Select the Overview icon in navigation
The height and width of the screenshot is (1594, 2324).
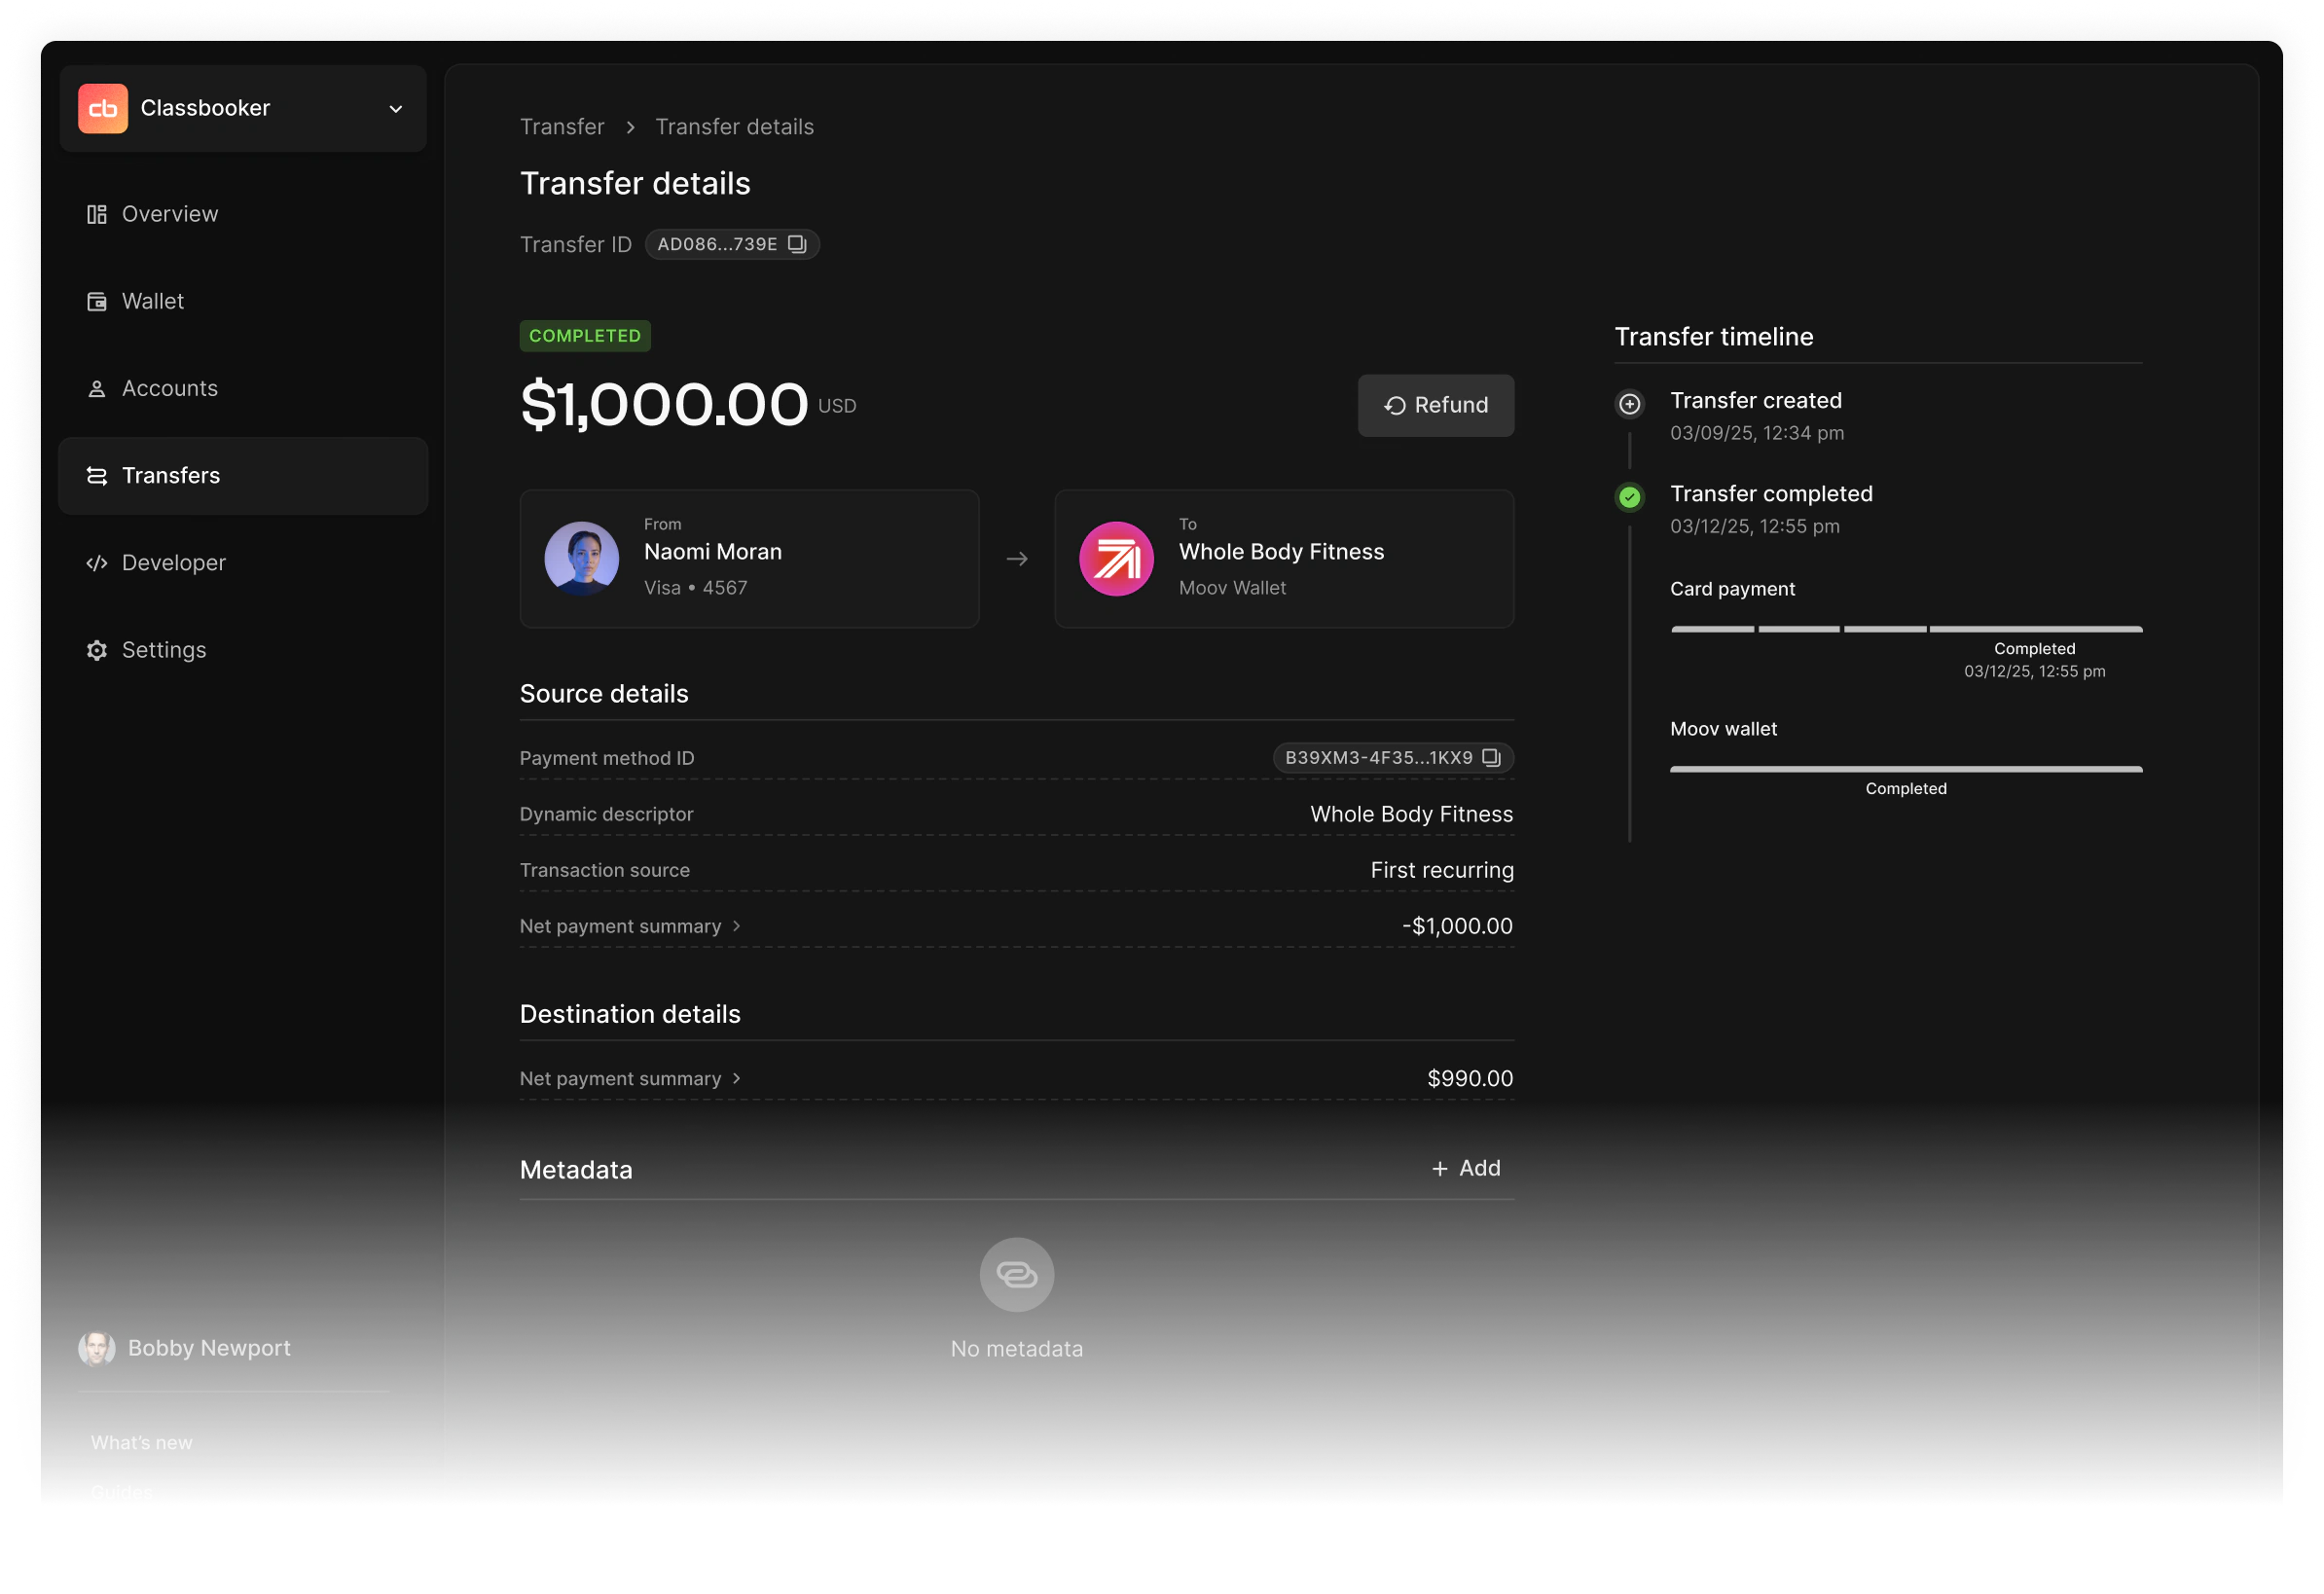tap(97, 212)
